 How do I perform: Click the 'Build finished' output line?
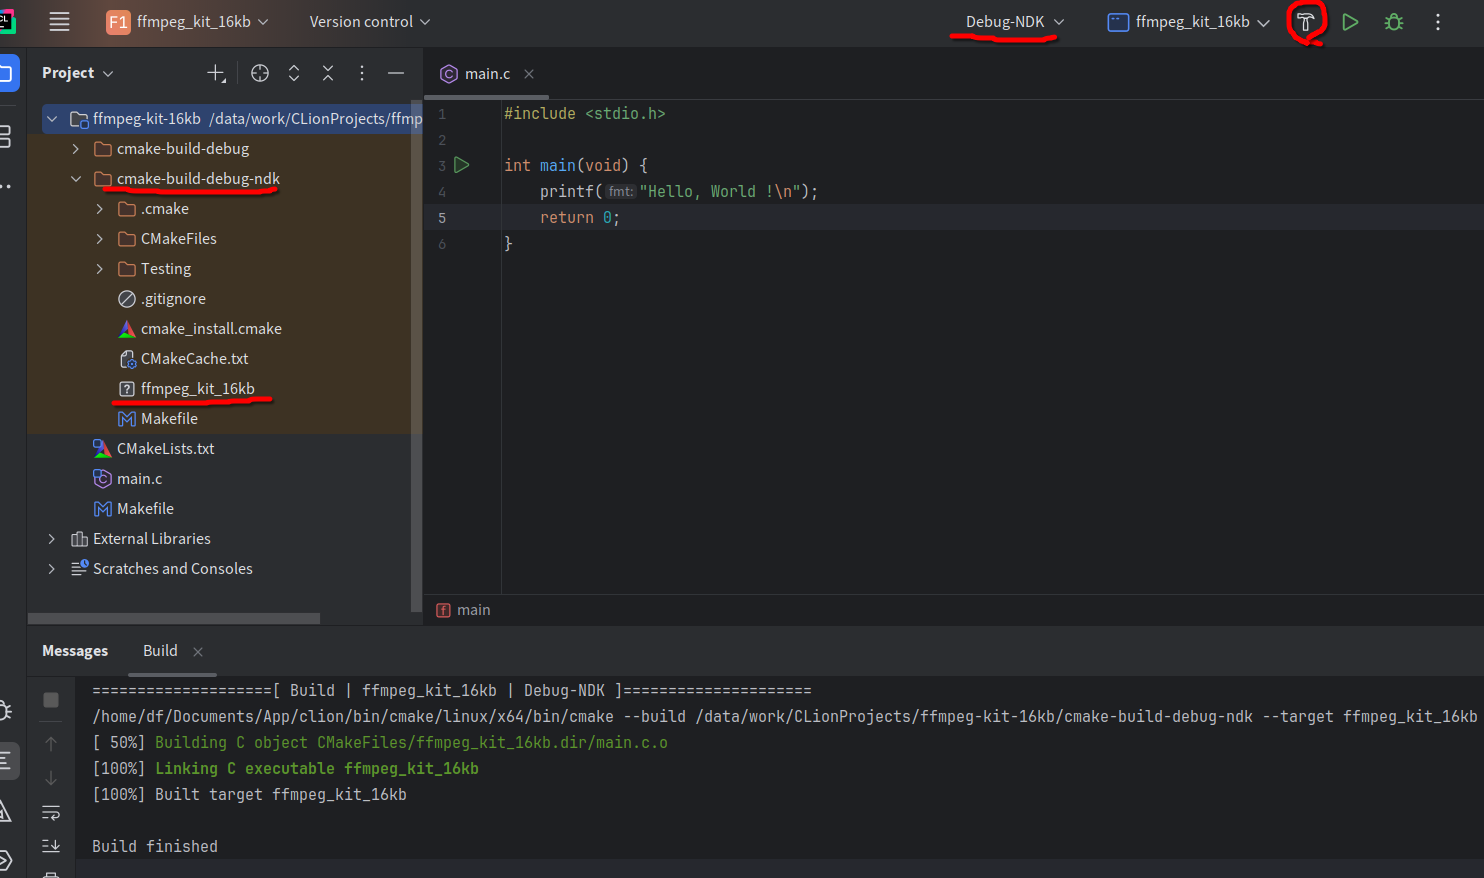pyautogui.click(x=155, y=846)
